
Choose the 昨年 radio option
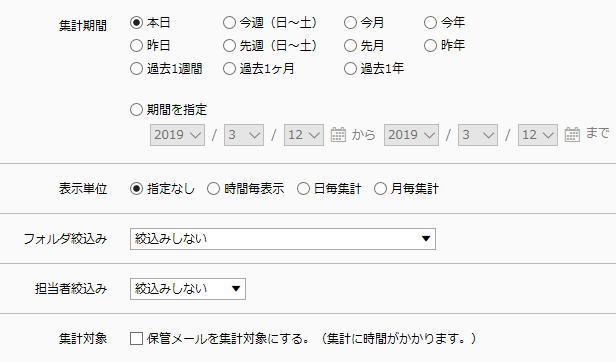pos(431,46)
